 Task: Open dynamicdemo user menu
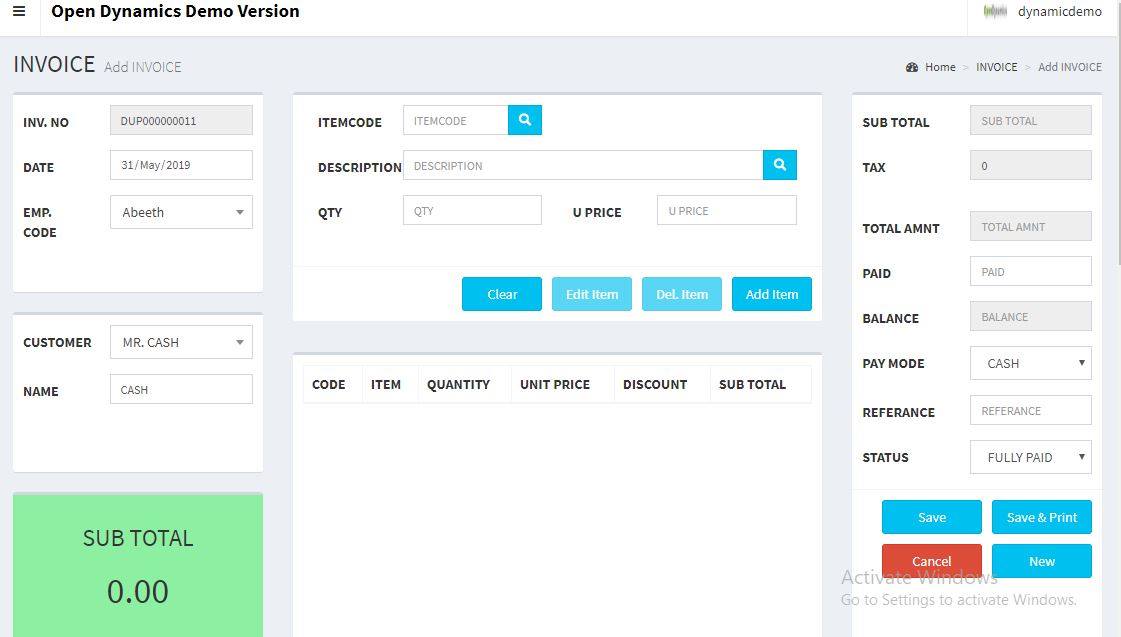click(1060, 11)
